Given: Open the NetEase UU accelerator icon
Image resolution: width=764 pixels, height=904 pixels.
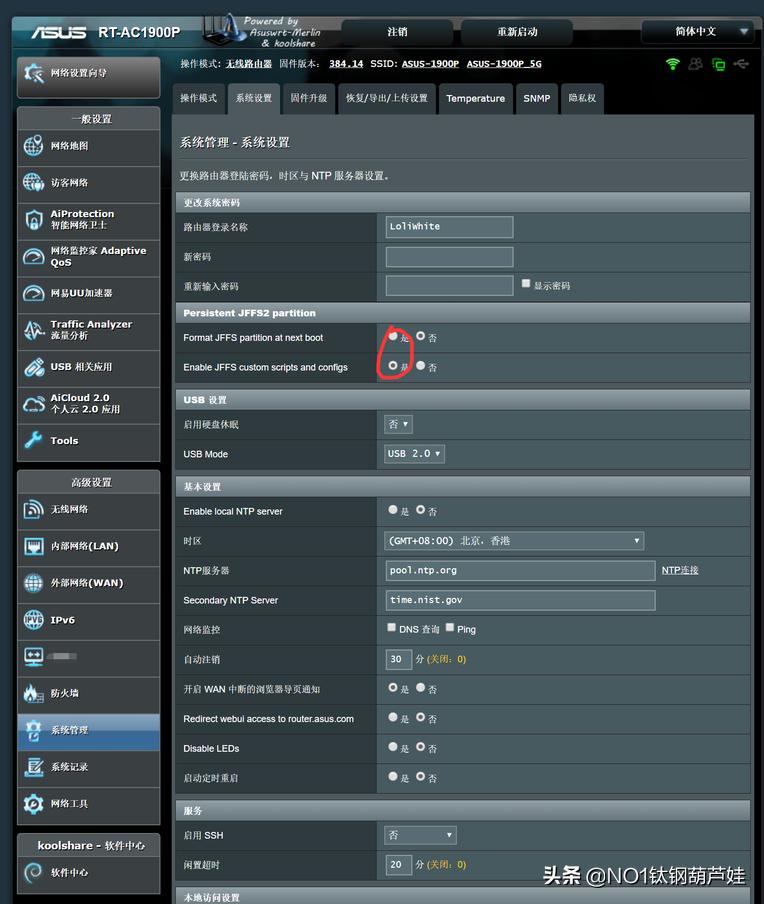Looking at the screenshot, I should click(x=33, y=293).
